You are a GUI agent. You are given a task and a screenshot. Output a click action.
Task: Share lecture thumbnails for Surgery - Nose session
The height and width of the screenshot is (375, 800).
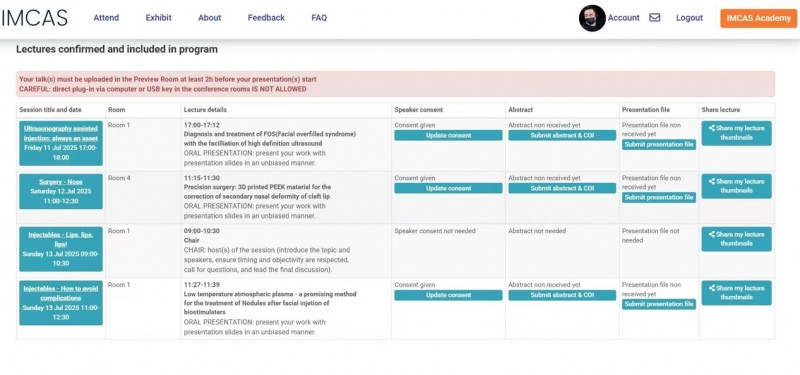736,186
